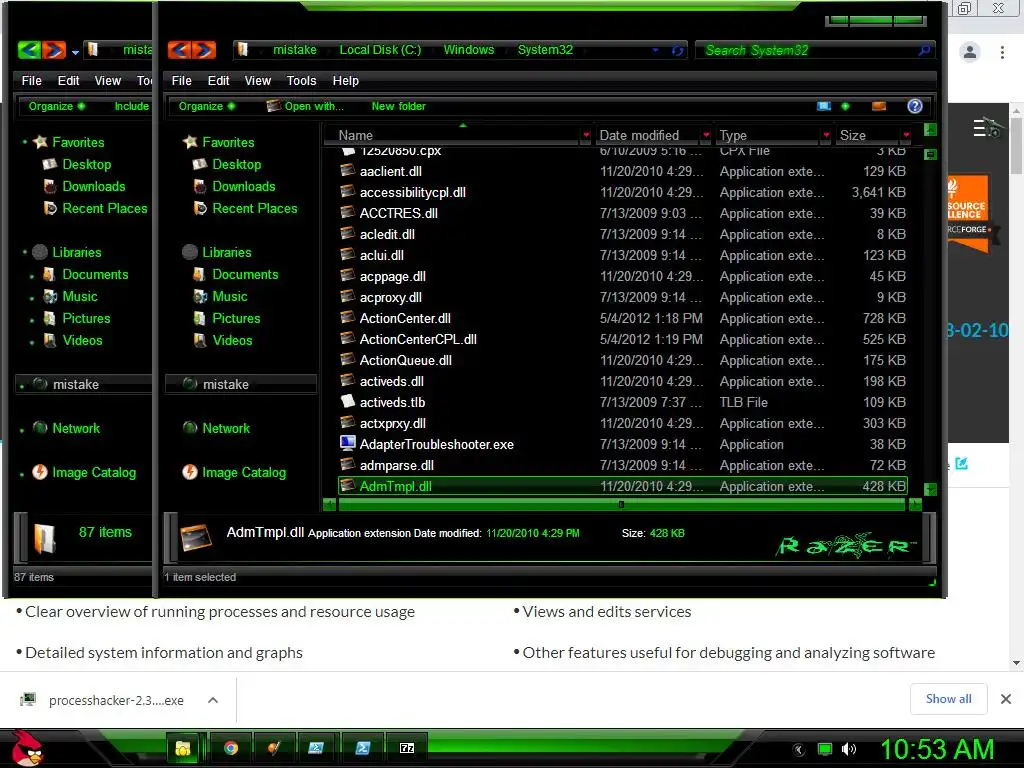Viewport: 1024px width, 768px height.
Task: Open Chrome three-dot menu
Action: (1002, 52)
